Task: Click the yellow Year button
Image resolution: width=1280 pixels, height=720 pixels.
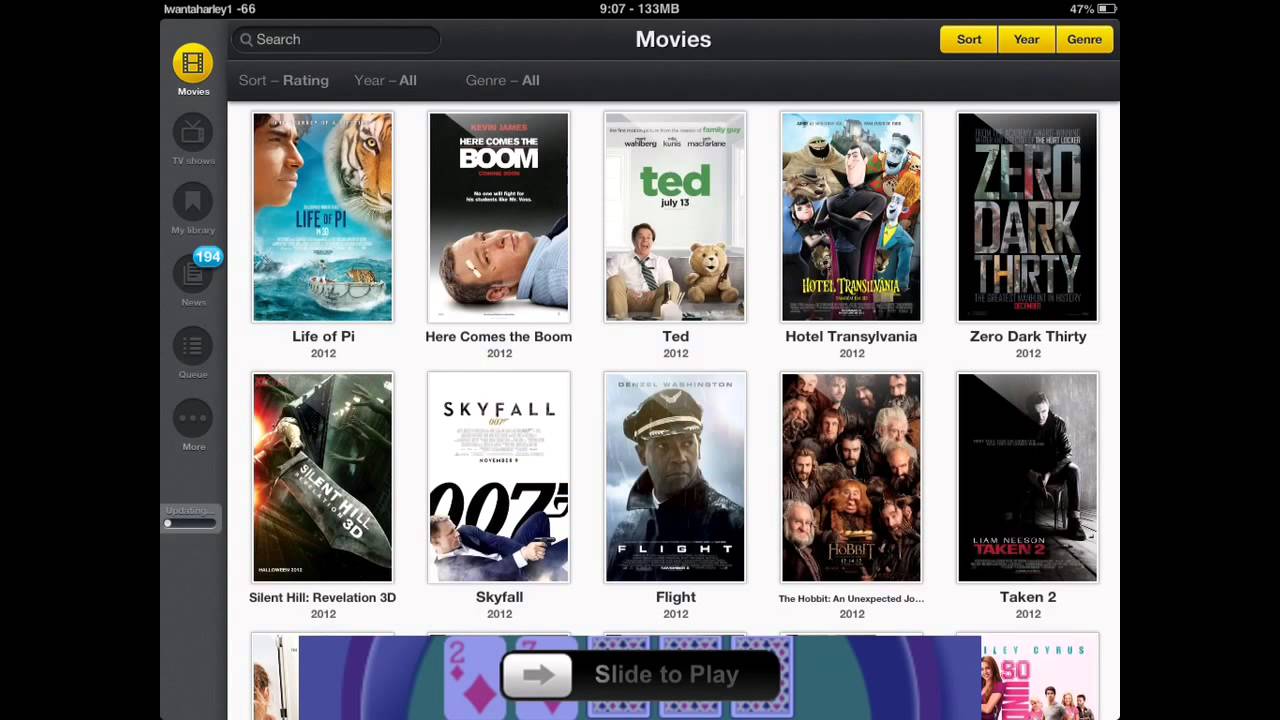Action: pyautogui.click(x=1027, y=39)
